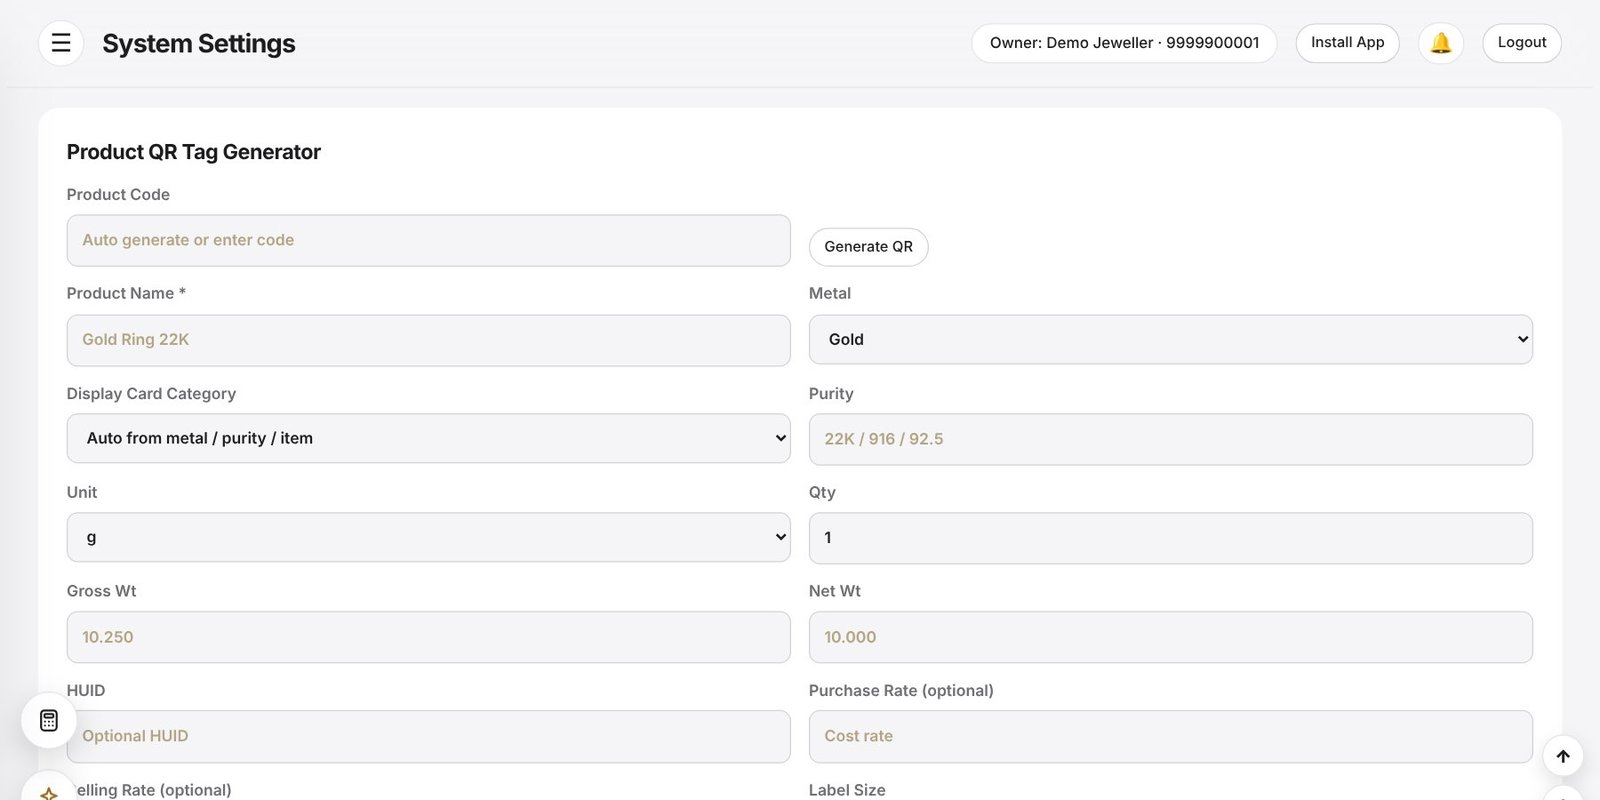
Task: Click the Purchase Rate (optional) label
Action: [901, 691]
